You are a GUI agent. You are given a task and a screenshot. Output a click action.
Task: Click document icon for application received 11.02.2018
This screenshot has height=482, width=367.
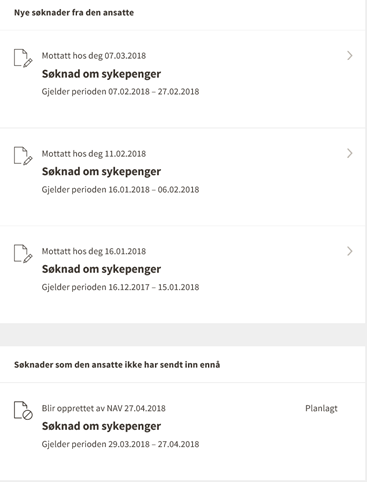point(23,156)
